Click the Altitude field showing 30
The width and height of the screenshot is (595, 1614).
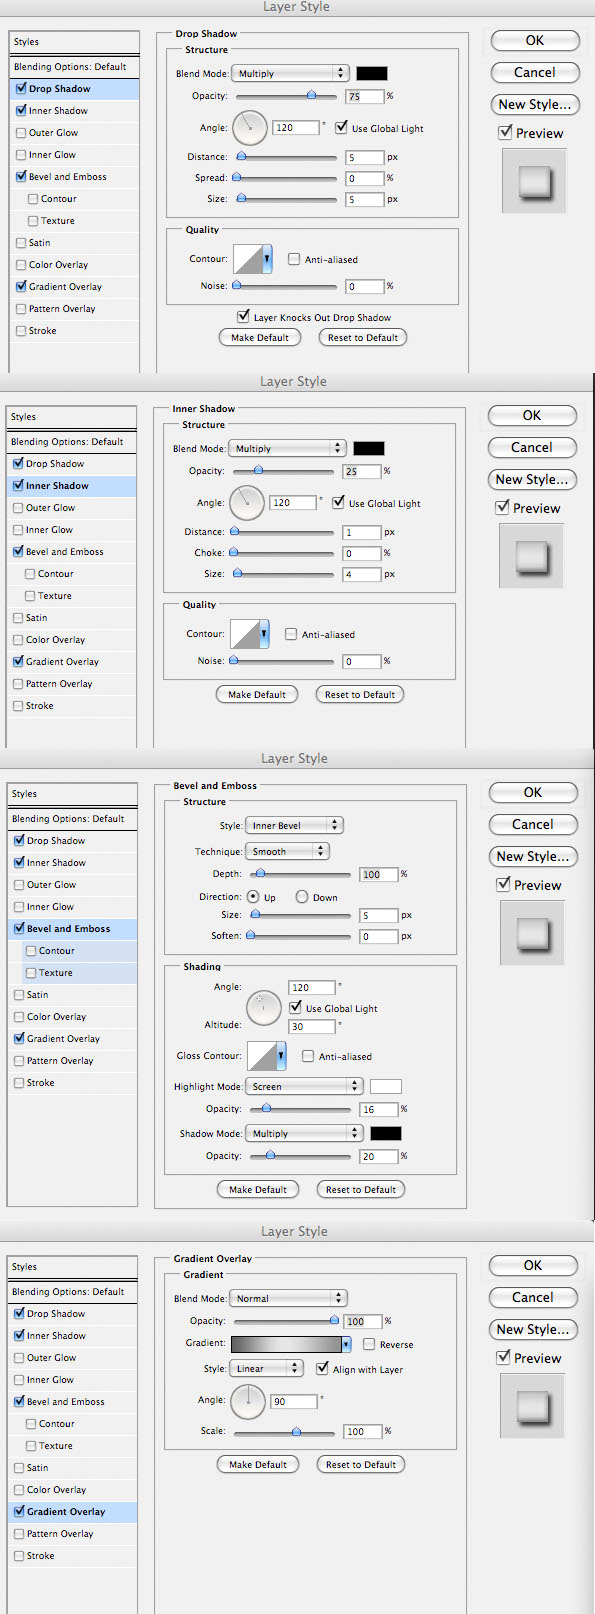tap(312, 1026)
